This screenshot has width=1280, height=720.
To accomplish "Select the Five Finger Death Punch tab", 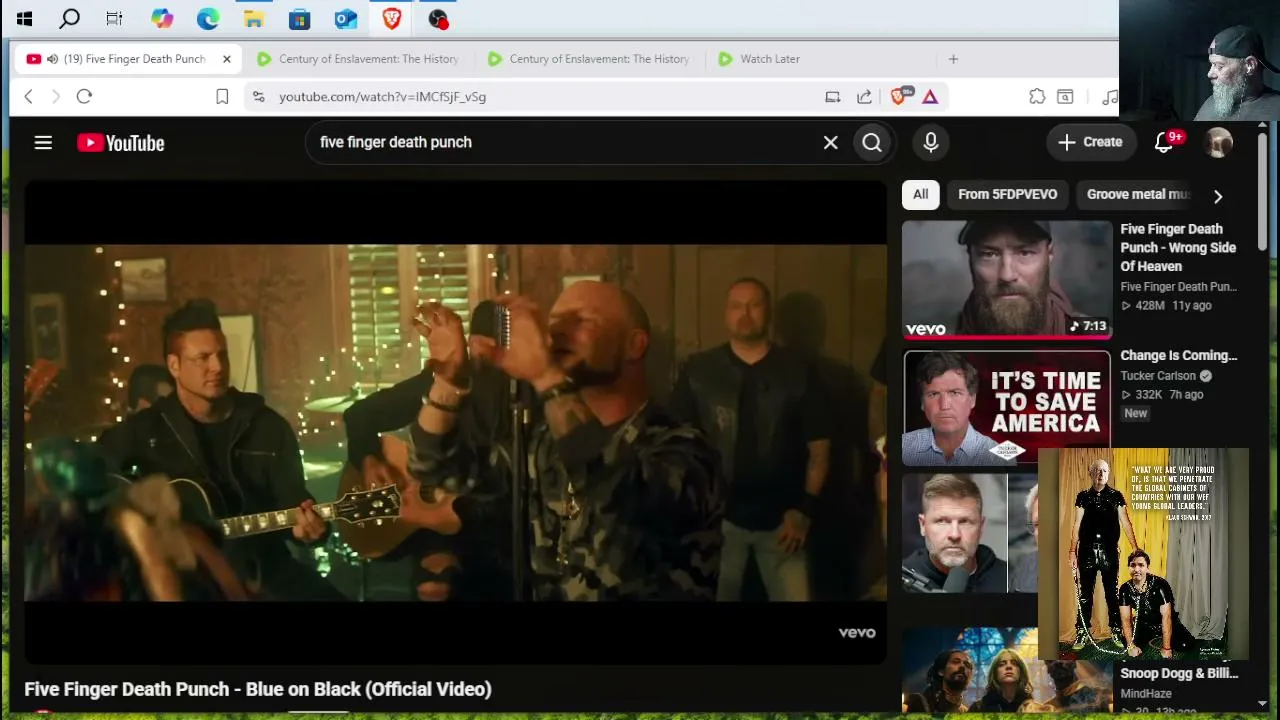I will click(x=128, y=59).
